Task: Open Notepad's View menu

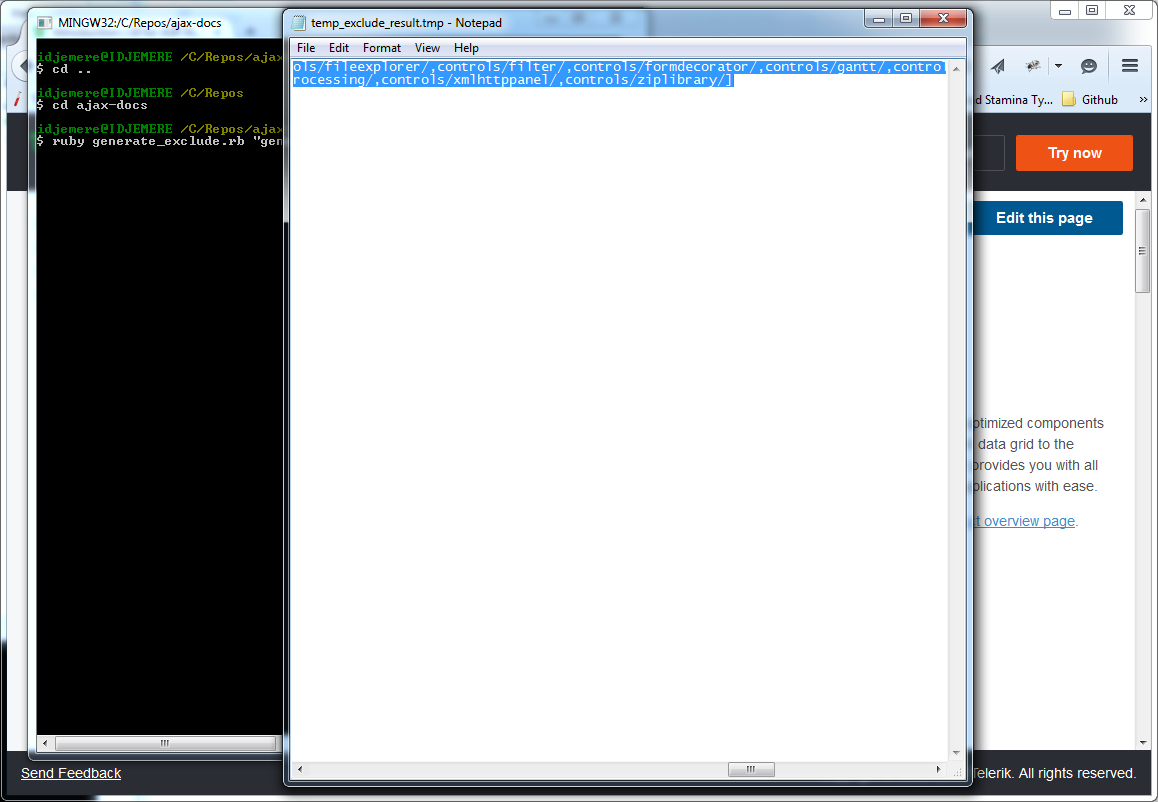Action: (427, 48)
